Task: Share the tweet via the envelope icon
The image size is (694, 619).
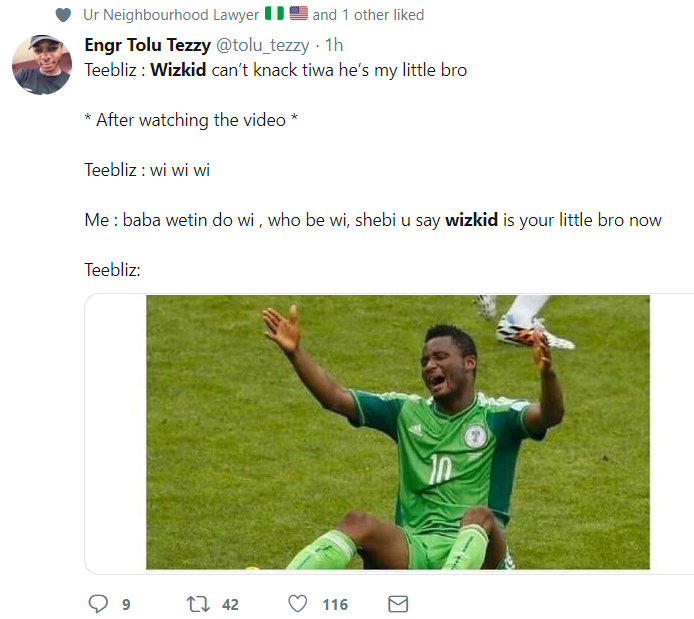Action: (398, 604)
